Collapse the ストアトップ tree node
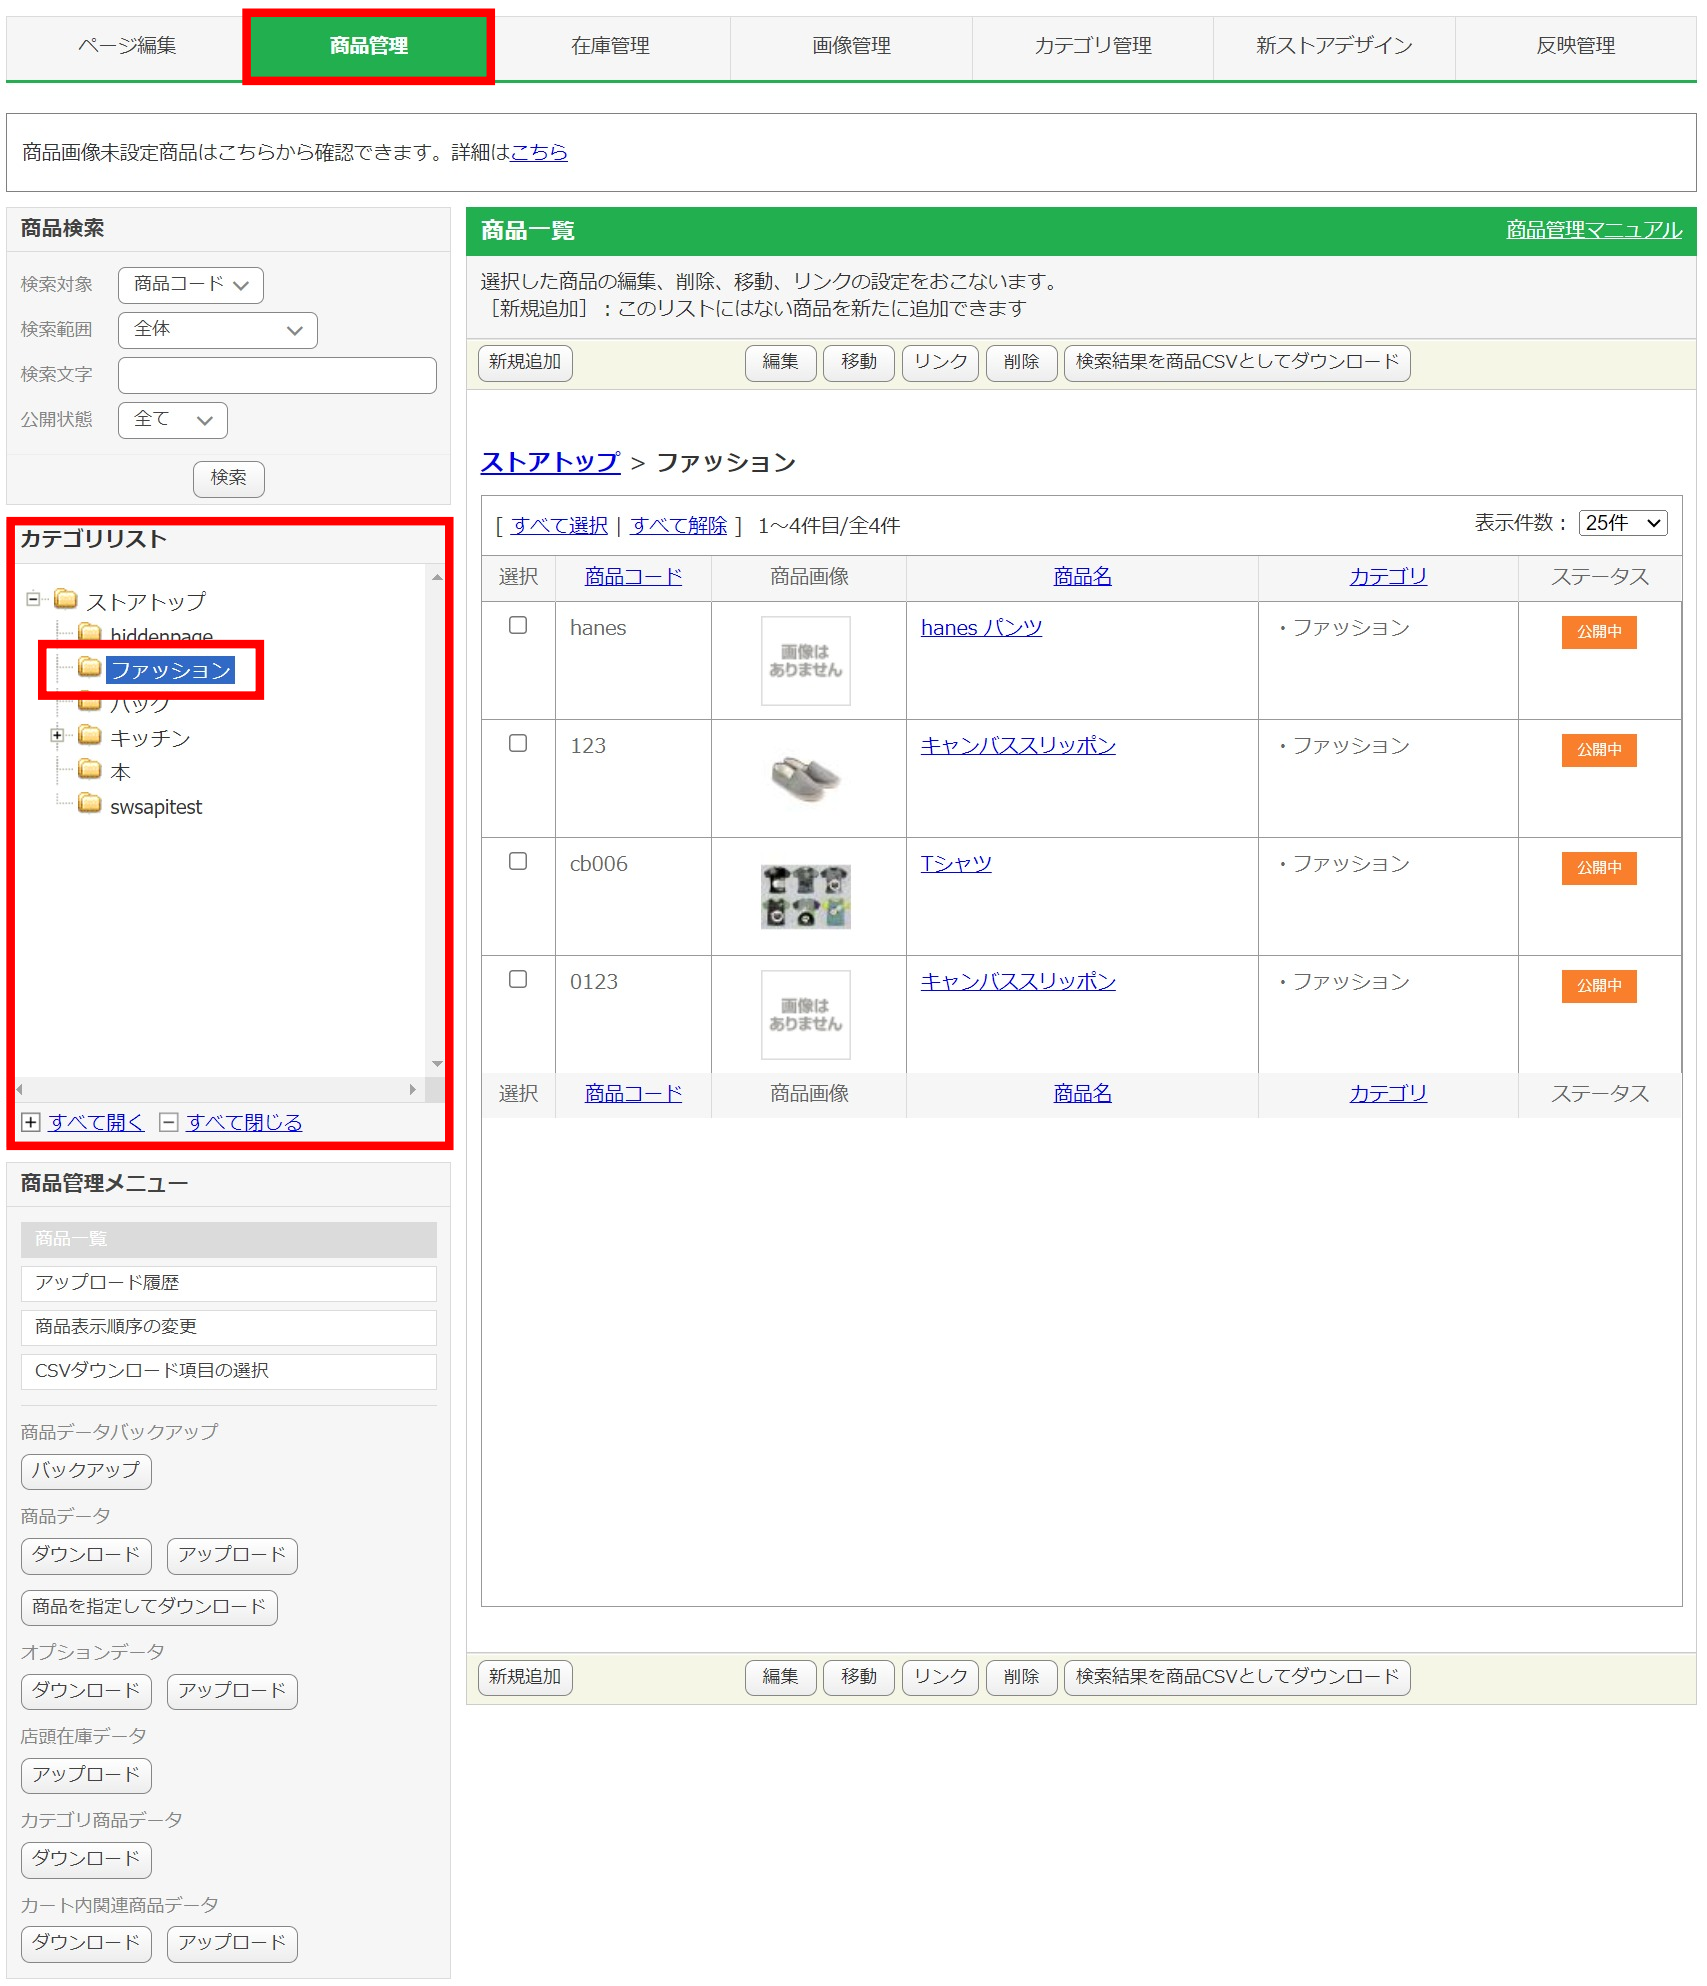This screenshot has width=1707, height=1986. (x=33, y=599)
